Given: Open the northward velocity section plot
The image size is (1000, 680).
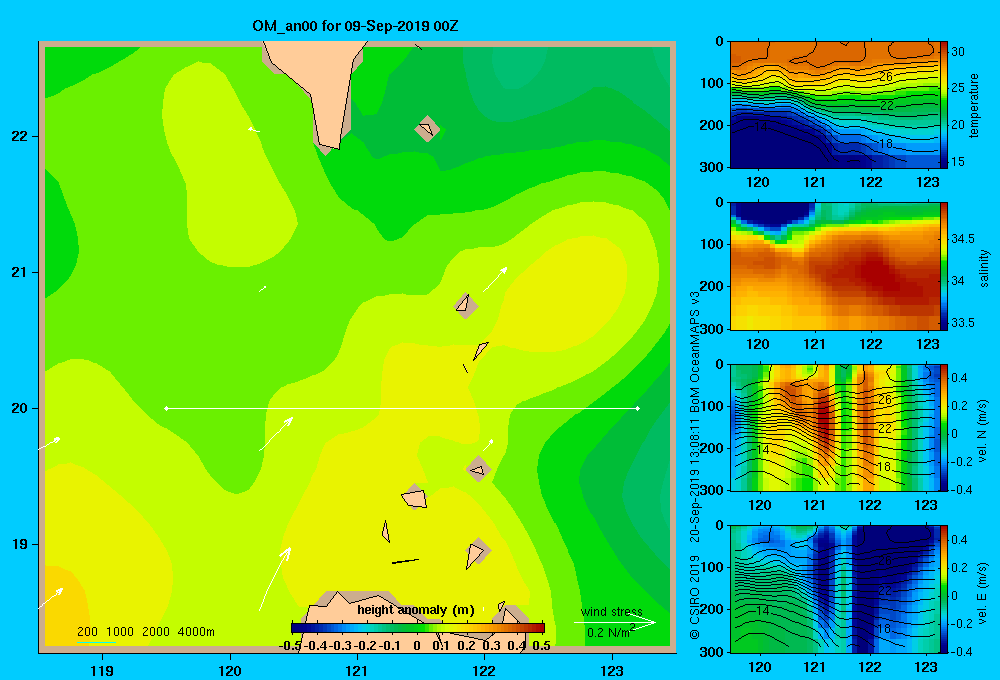Looking at the screenshot, I should coord(834,427).
